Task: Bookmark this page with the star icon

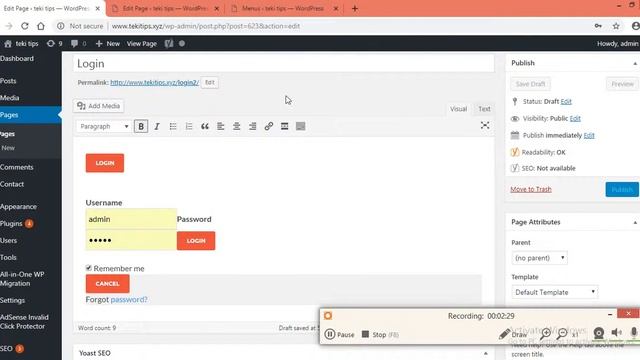Action: (616, 26)
